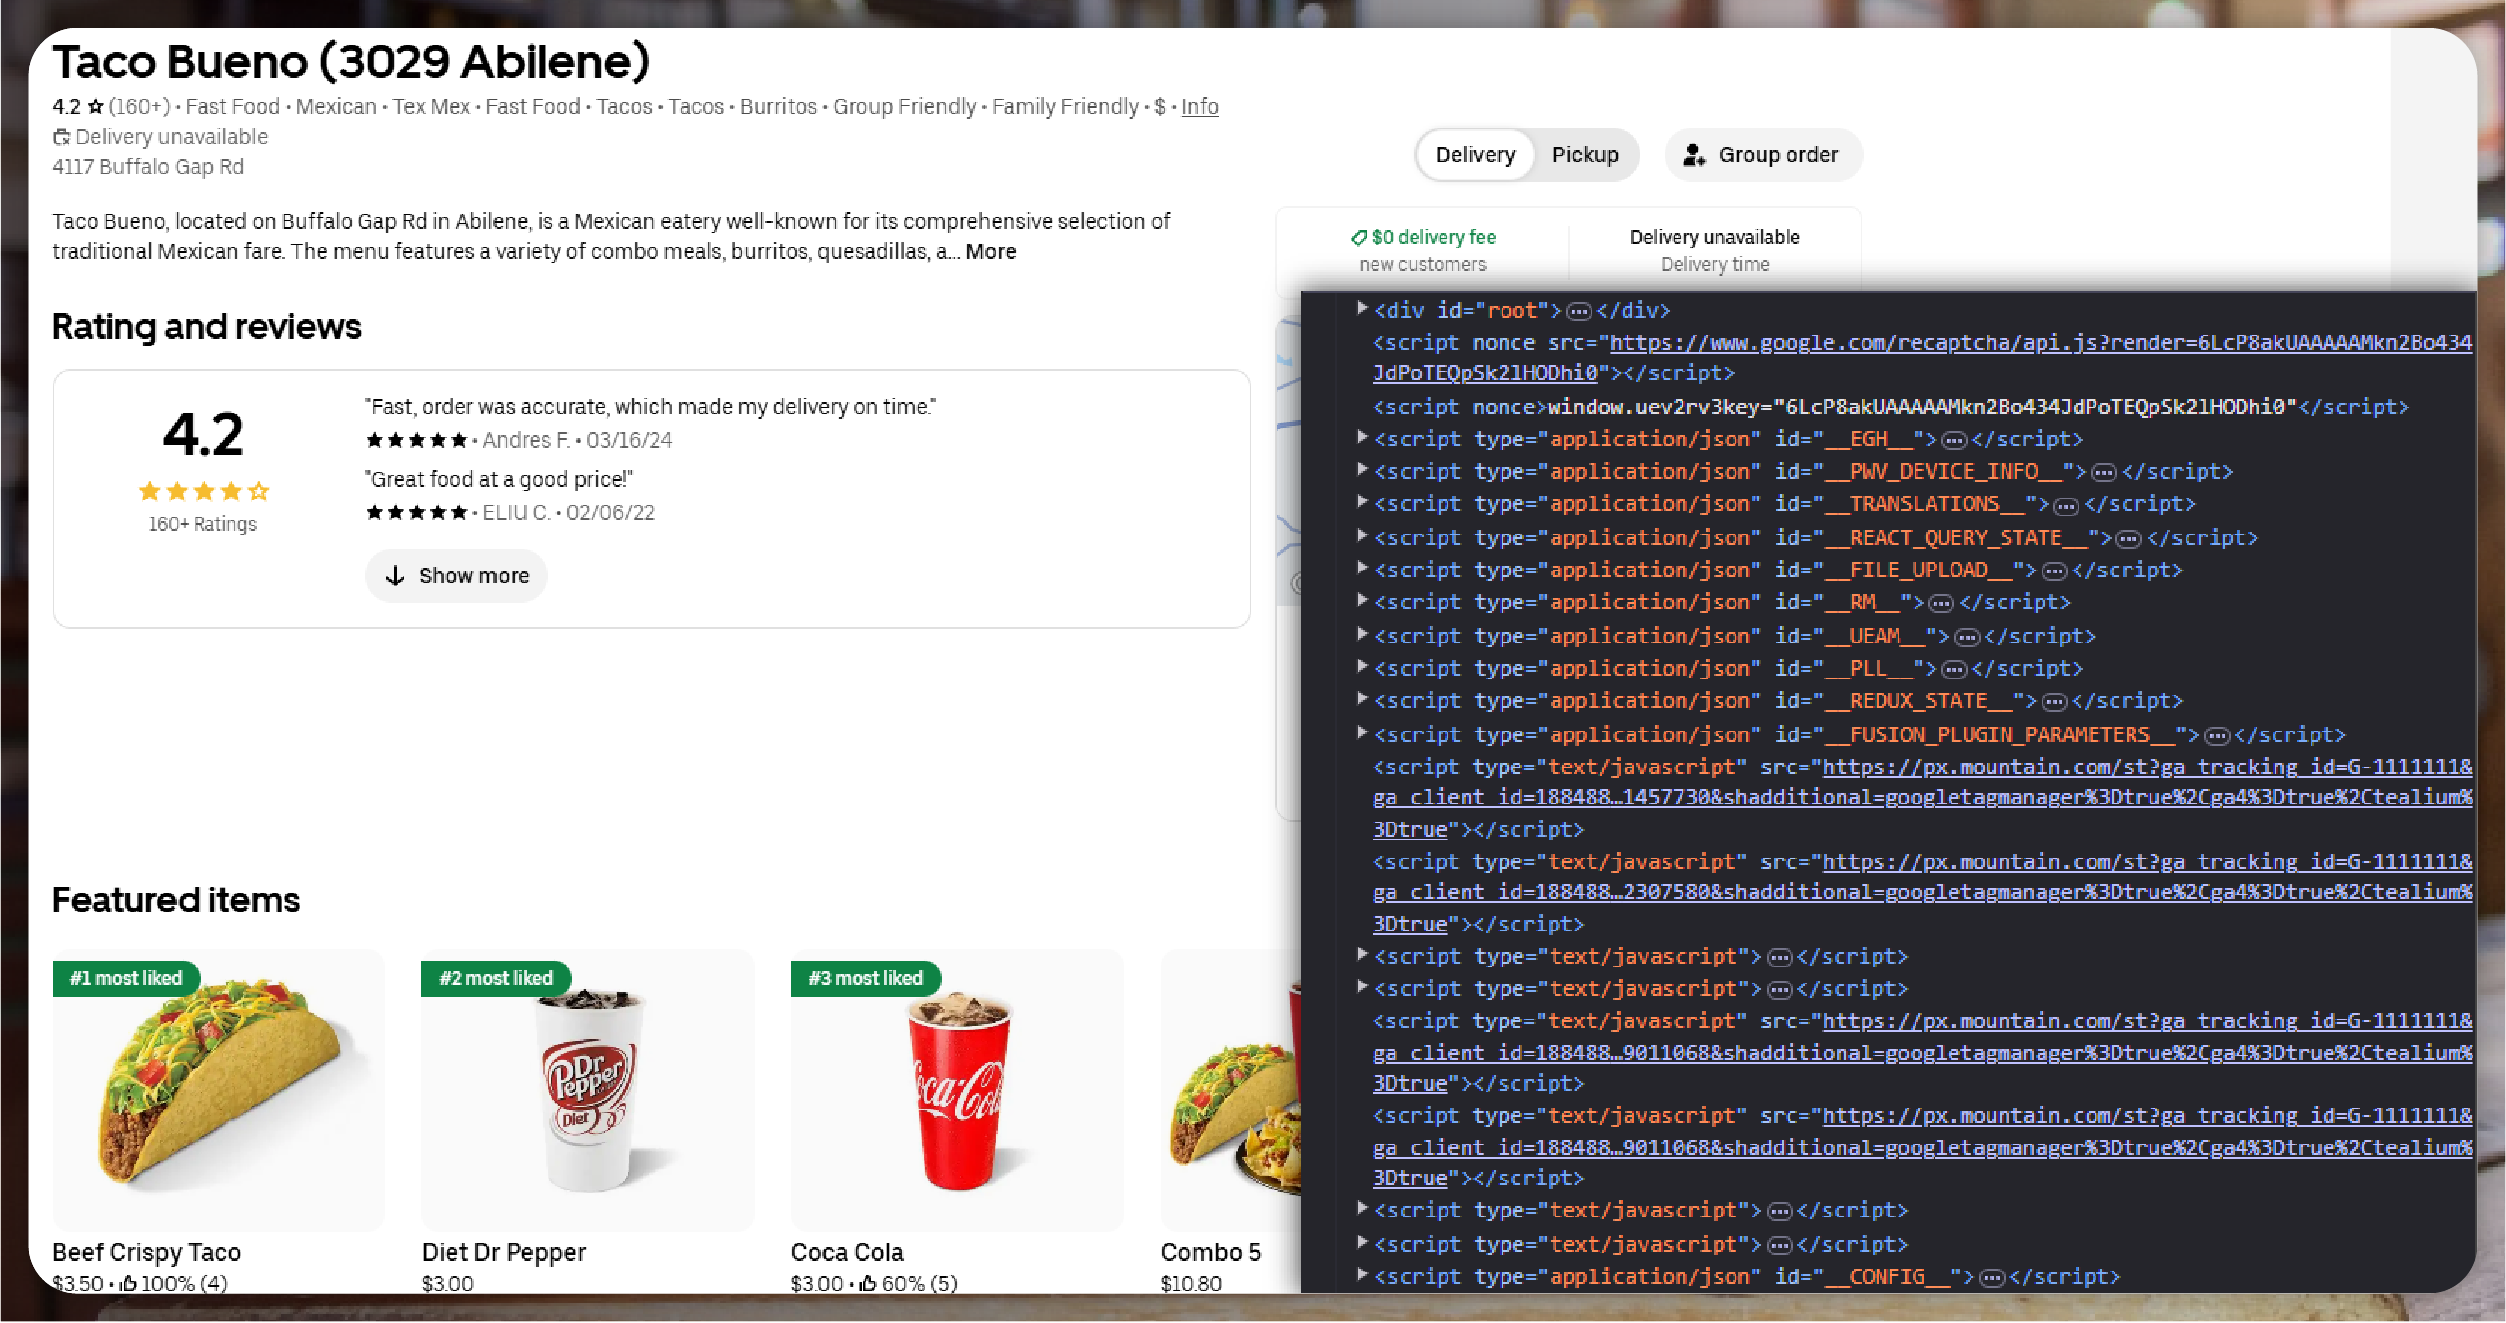The height and width of the screenshot is (1323, 2506).
Task: Click the down arrow icon in Show more
Action: [395, 576]
